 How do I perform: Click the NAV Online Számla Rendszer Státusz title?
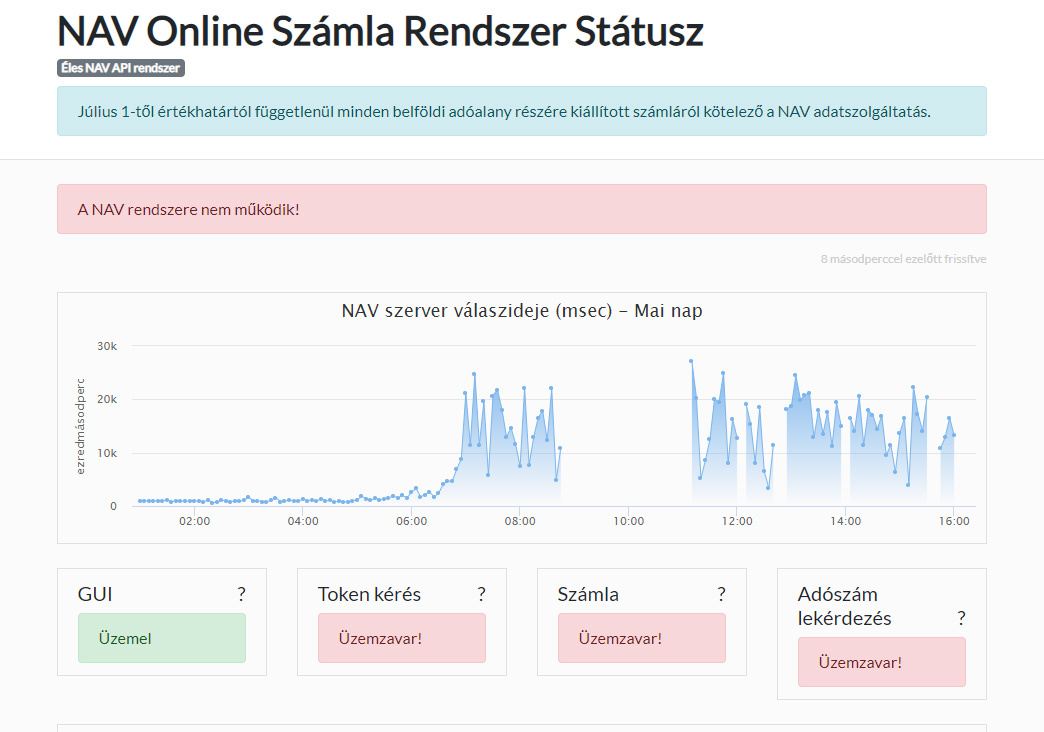click(380, 32)
